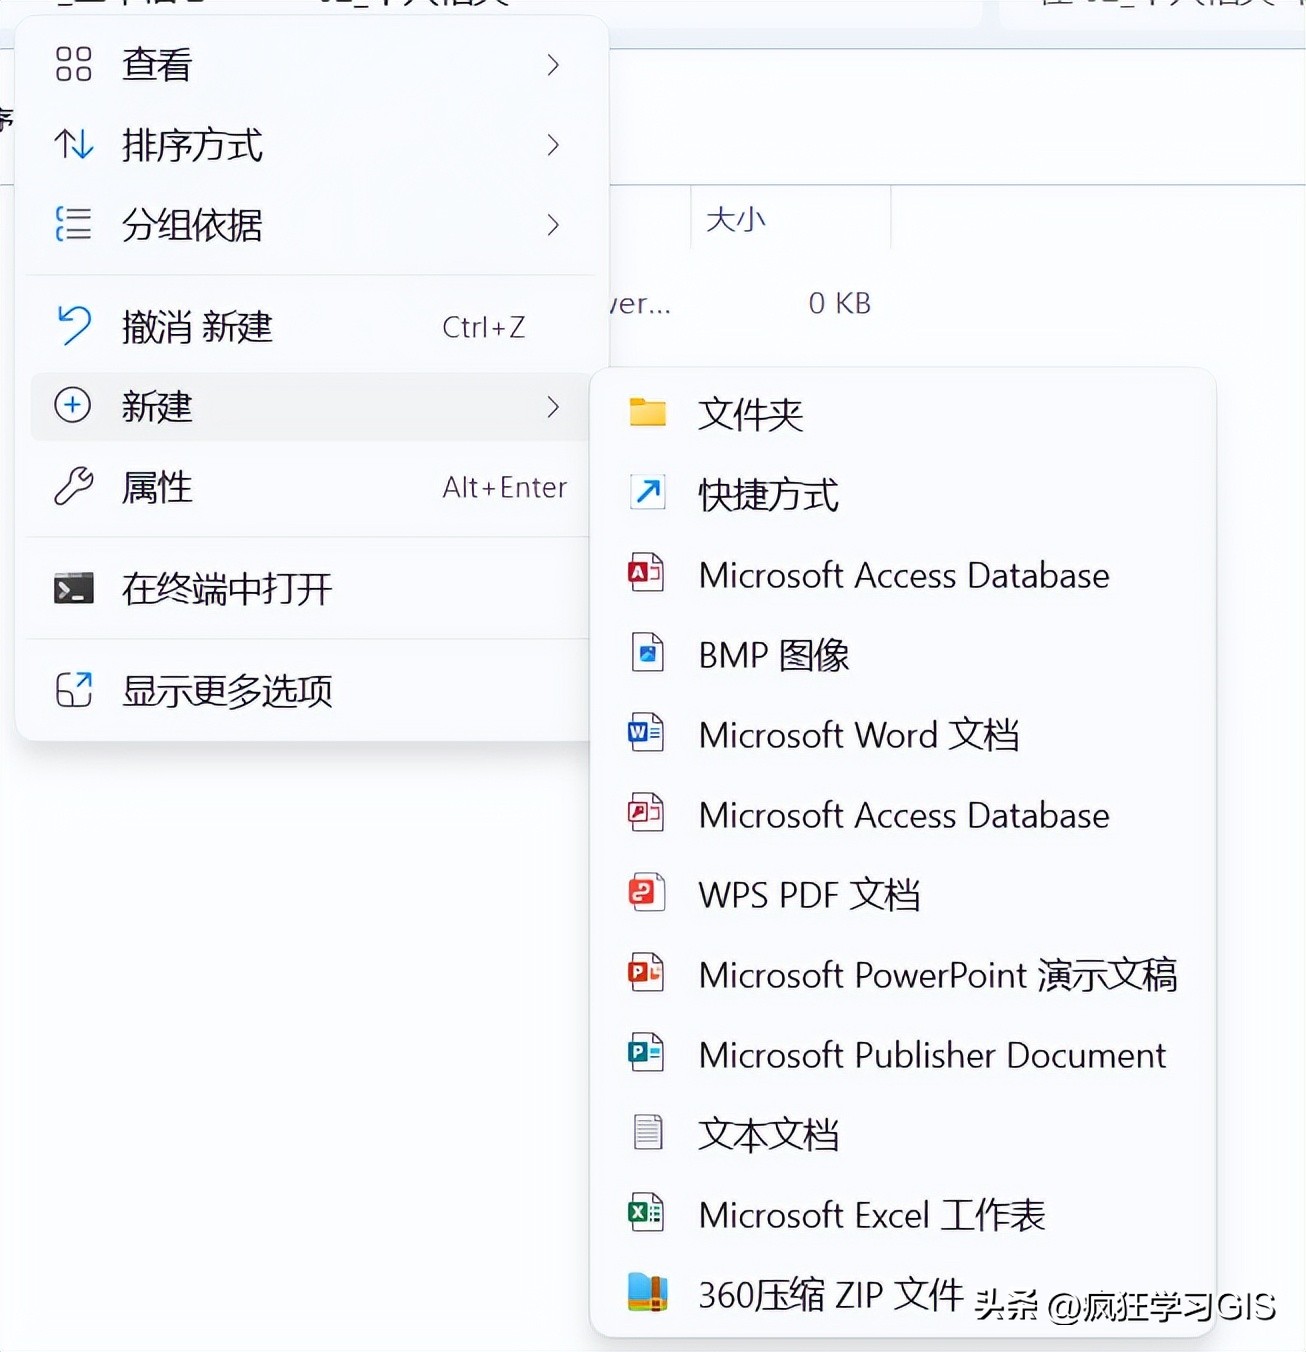Create a new WPS PDF 文档
The width and height of the screenshot is (1306, 1352).
903,894
